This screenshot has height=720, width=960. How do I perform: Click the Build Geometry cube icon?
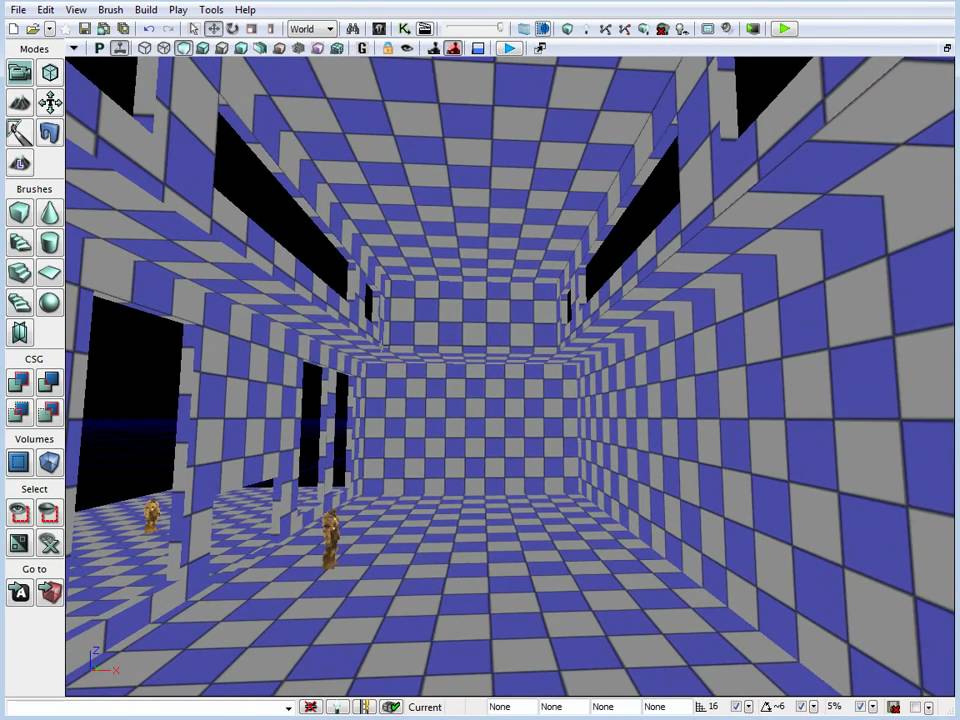pos(568,29)
